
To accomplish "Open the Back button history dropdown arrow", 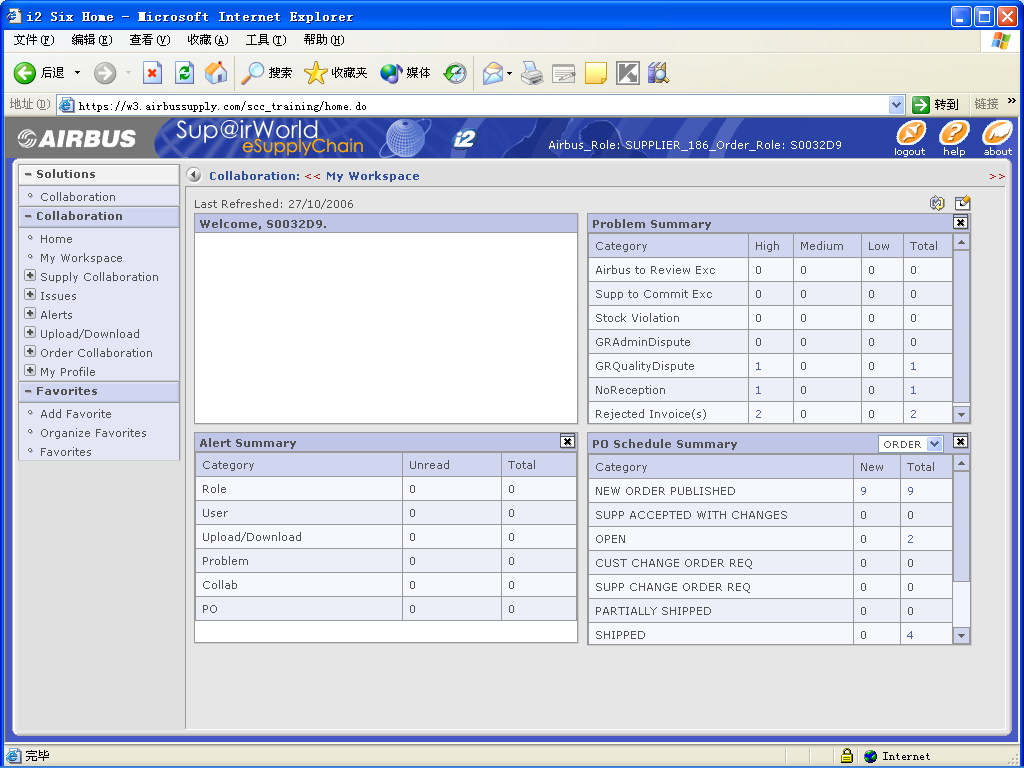I will tap(77, 73).
